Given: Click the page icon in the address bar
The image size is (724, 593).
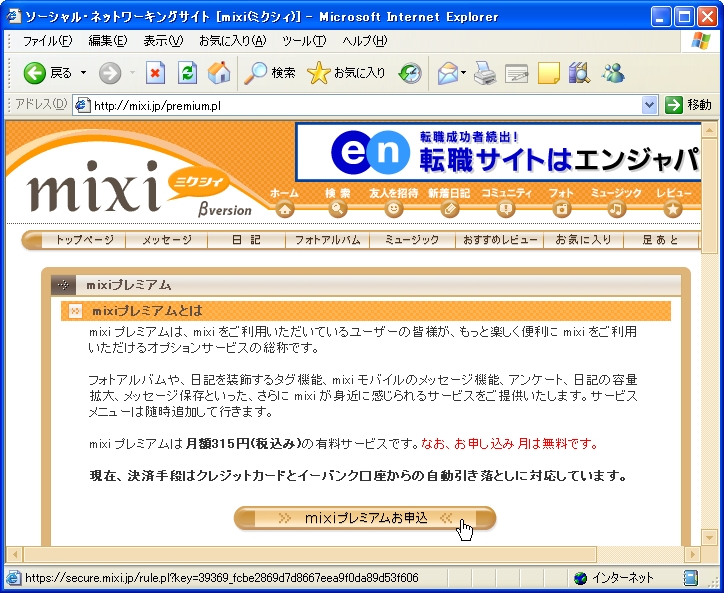Looking at the screenshot, I should pyautogui.click(x=83, y=106).
